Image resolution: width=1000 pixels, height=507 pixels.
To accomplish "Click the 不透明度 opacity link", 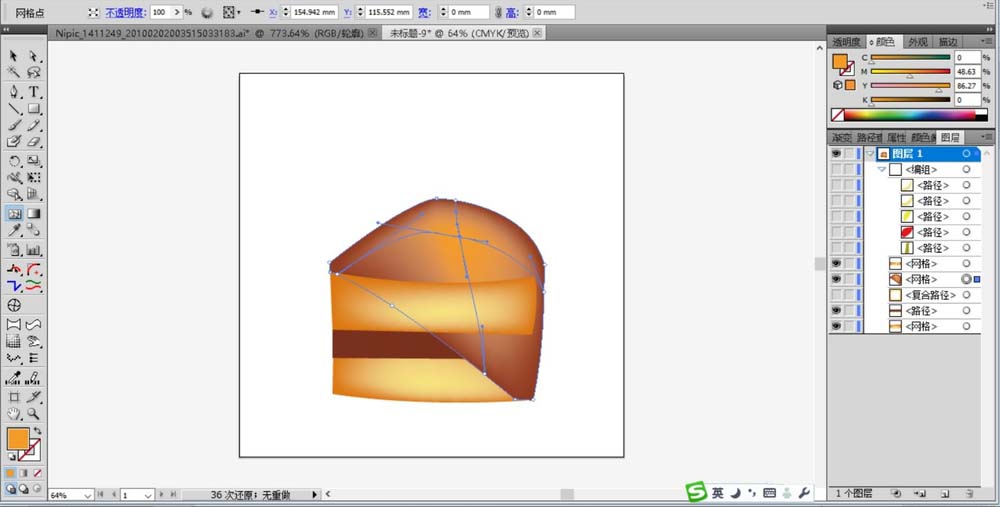I will point(125,13).
